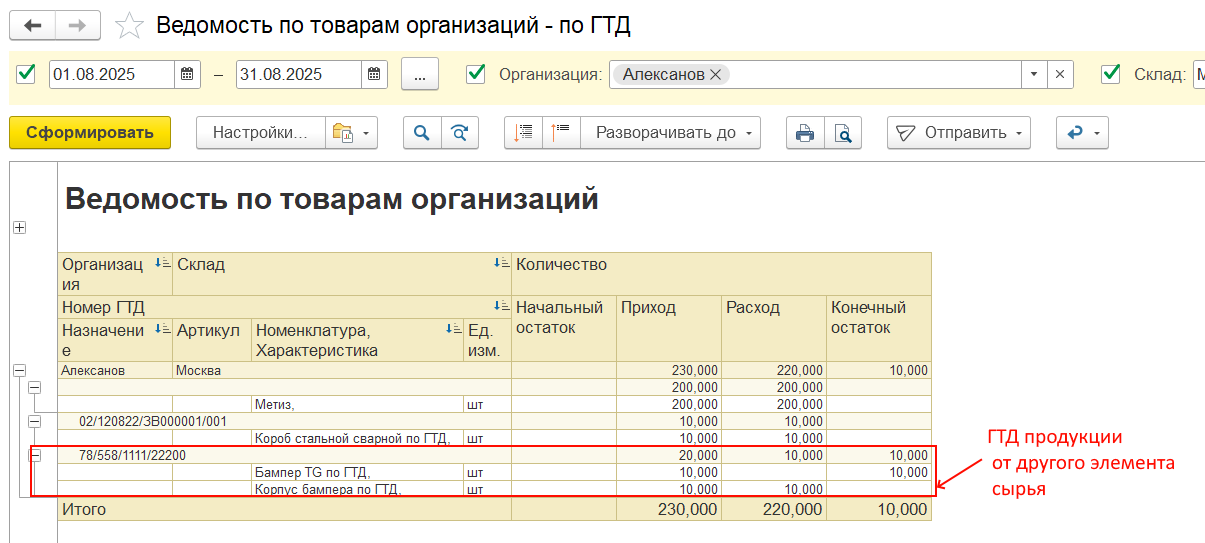
Task: Click the back navigation arrow
Action: click(32, 25)
